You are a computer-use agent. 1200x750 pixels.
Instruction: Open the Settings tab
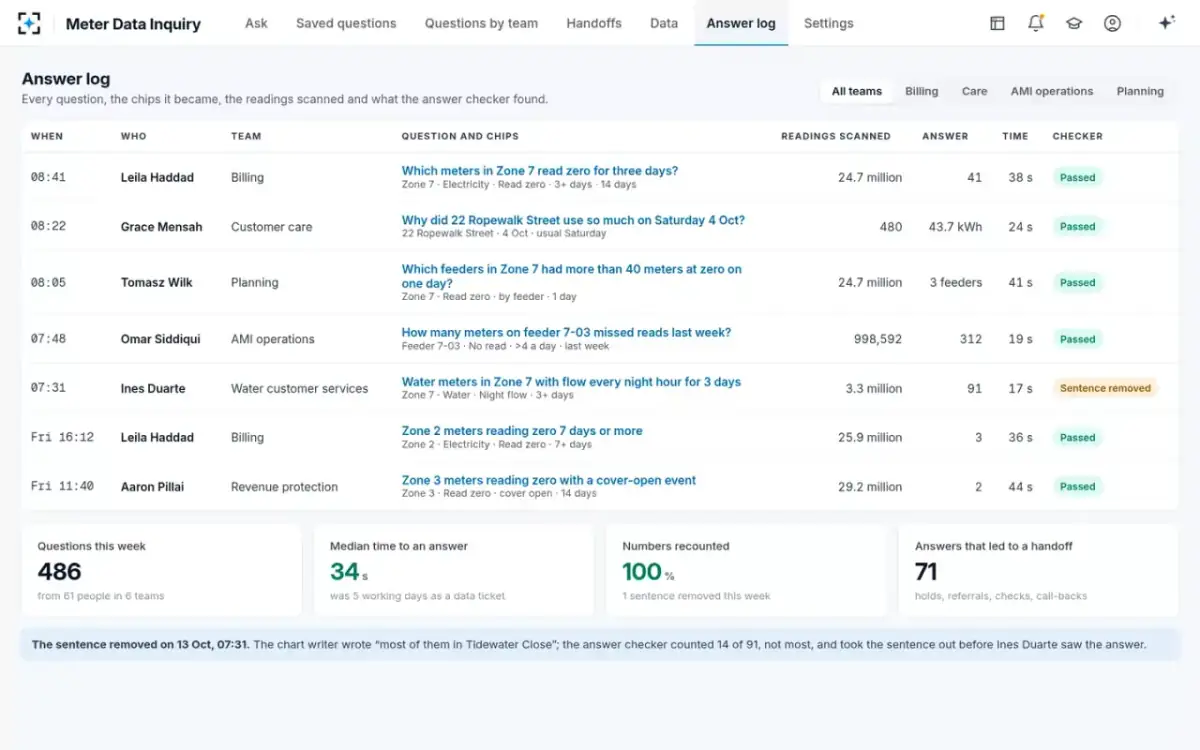(829, 23)
